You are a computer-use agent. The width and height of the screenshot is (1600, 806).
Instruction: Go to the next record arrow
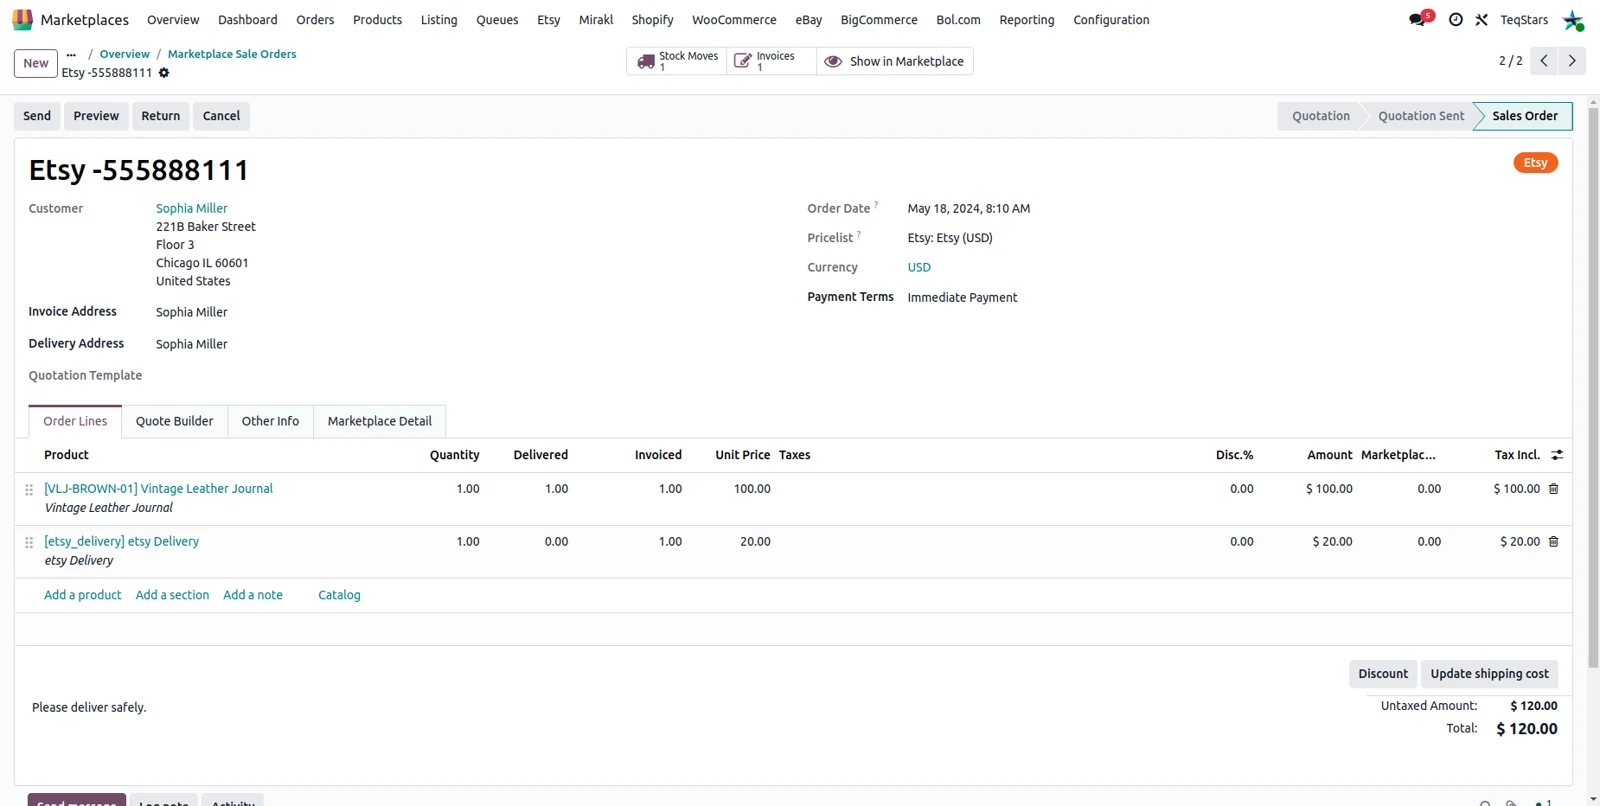(1572, 61)
